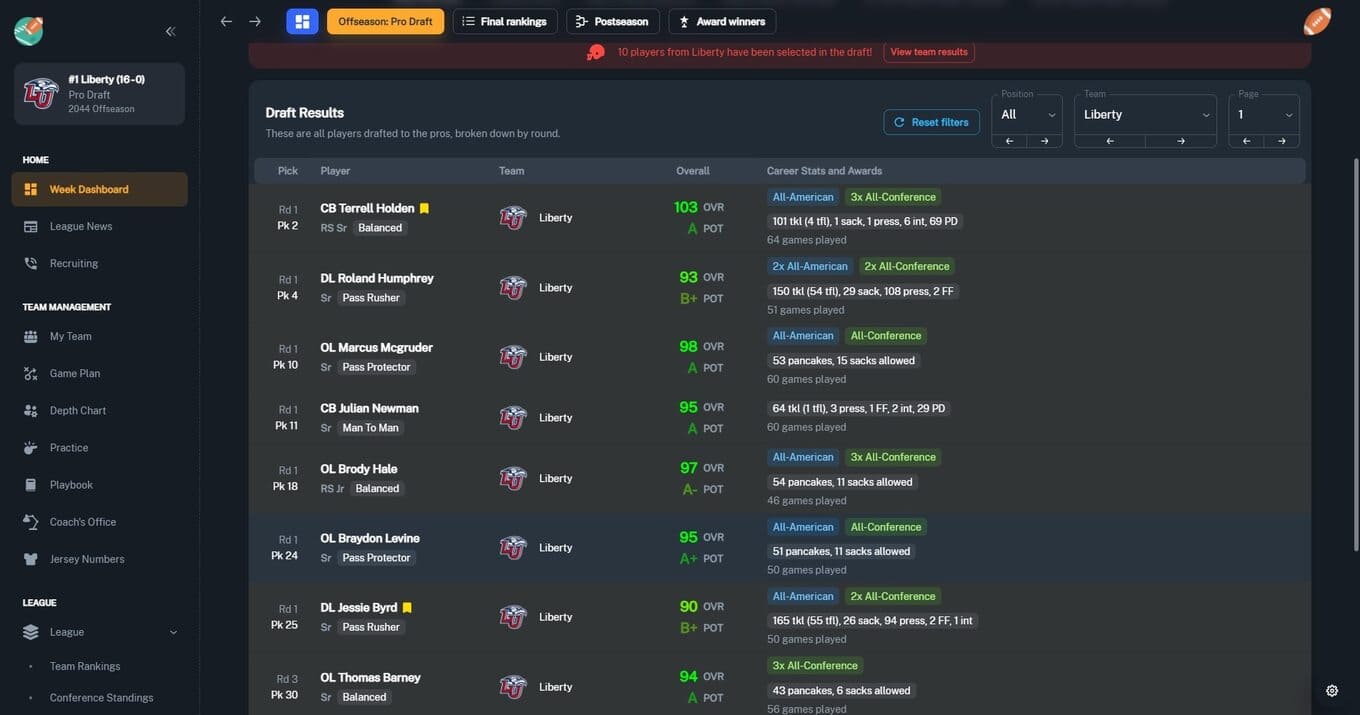The image size is (1360, 715).
Task: Click the League layers icon
Action: point(31,632)
